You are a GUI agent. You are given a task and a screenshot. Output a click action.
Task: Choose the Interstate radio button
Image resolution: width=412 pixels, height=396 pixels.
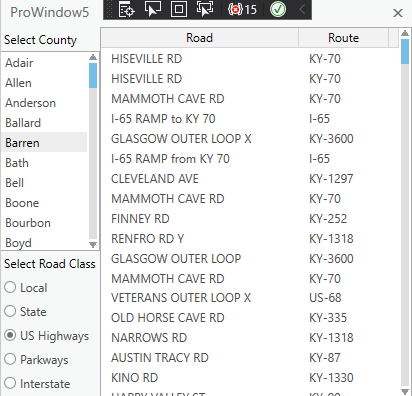click(37, 384)
